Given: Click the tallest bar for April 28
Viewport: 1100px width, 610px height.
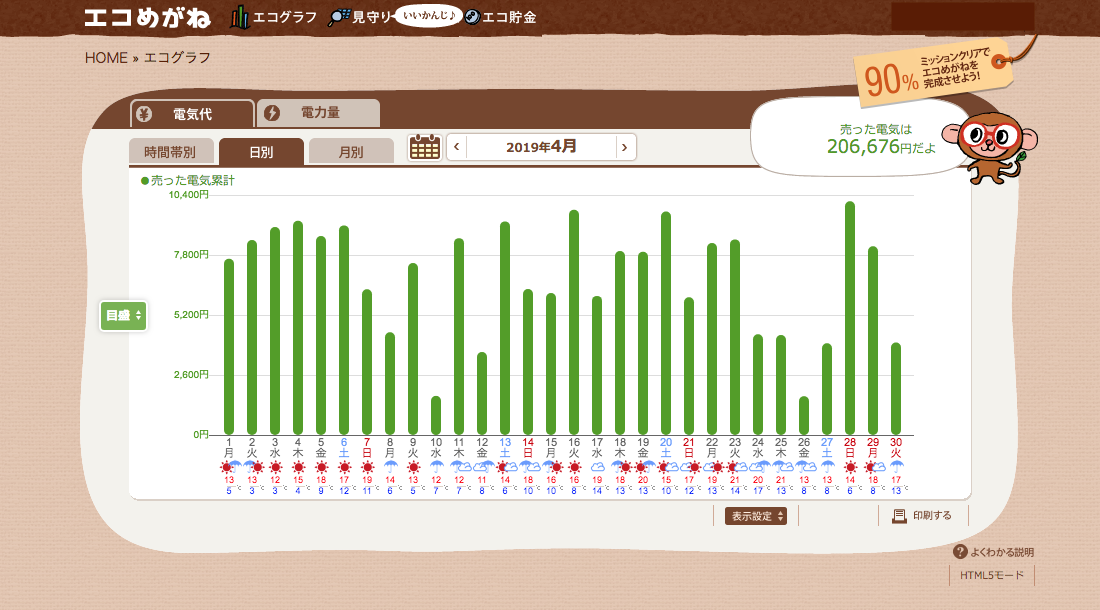Looking at the screenshot, I should [x=850, y=318].
